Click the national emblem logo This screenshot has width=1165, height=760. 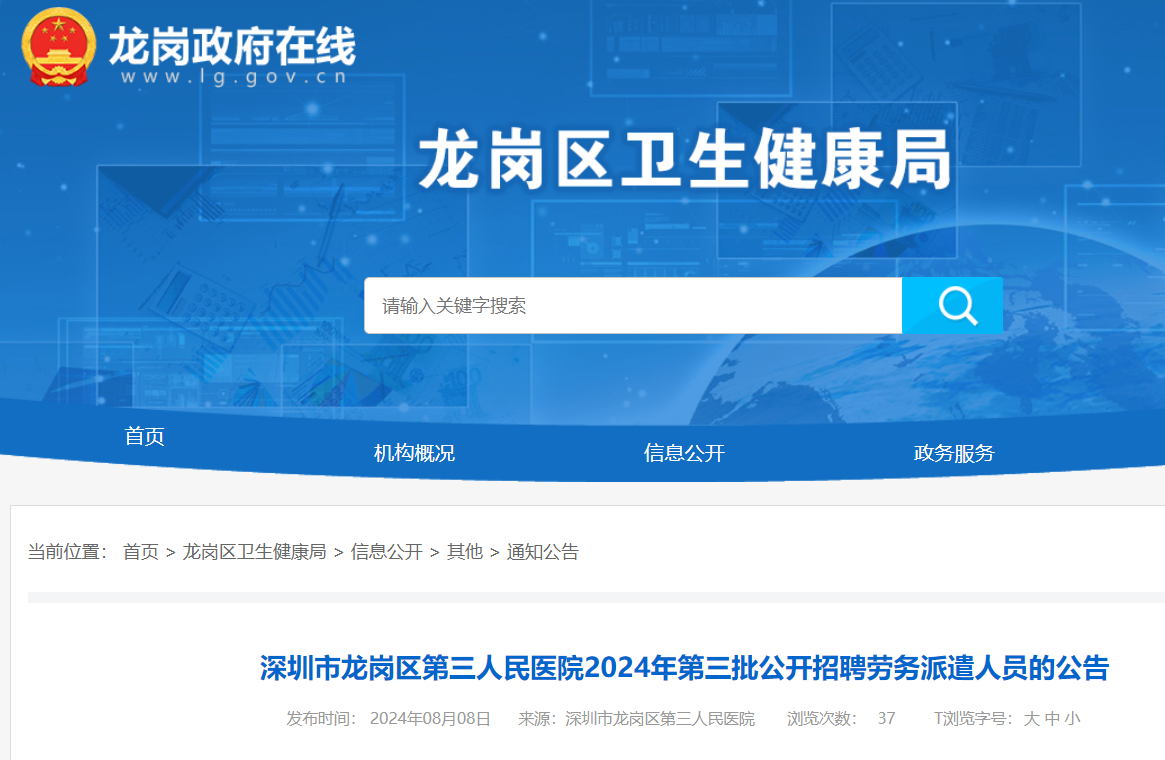coord(59,48)
